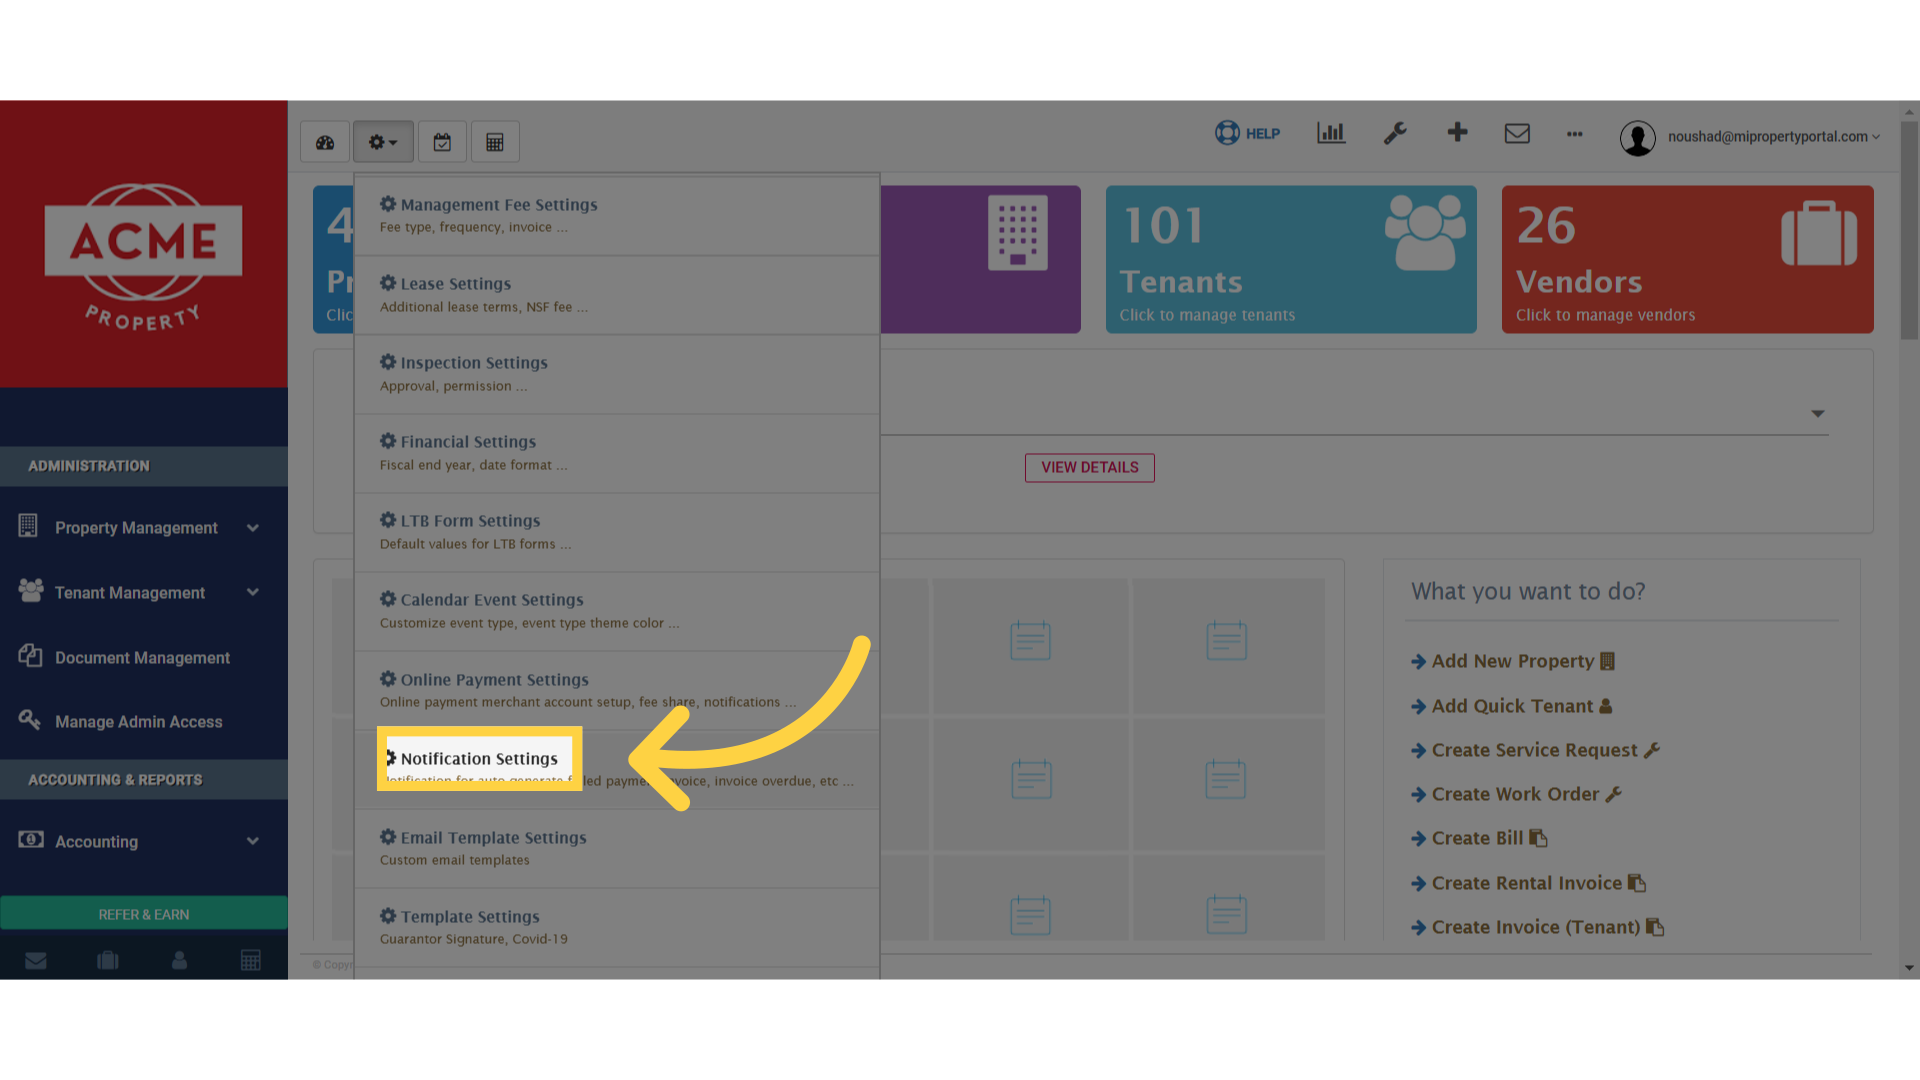Select Online Payment Settings menu entry

pyautogui.click(x=617, y=690)
